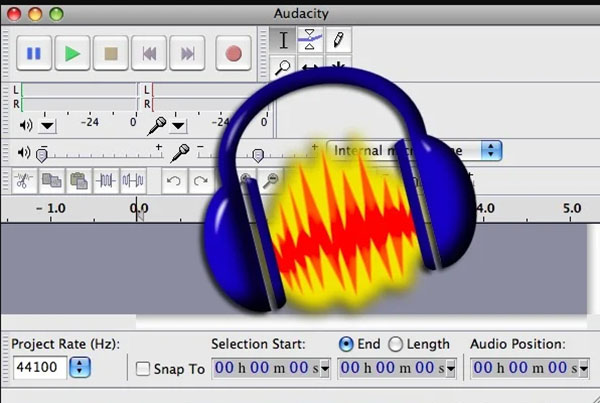The width and height of the screenshot is (600, 403).
Task: Adjust the output volume slider thumb
Action: pyautogui.click(x=42, y=155)
